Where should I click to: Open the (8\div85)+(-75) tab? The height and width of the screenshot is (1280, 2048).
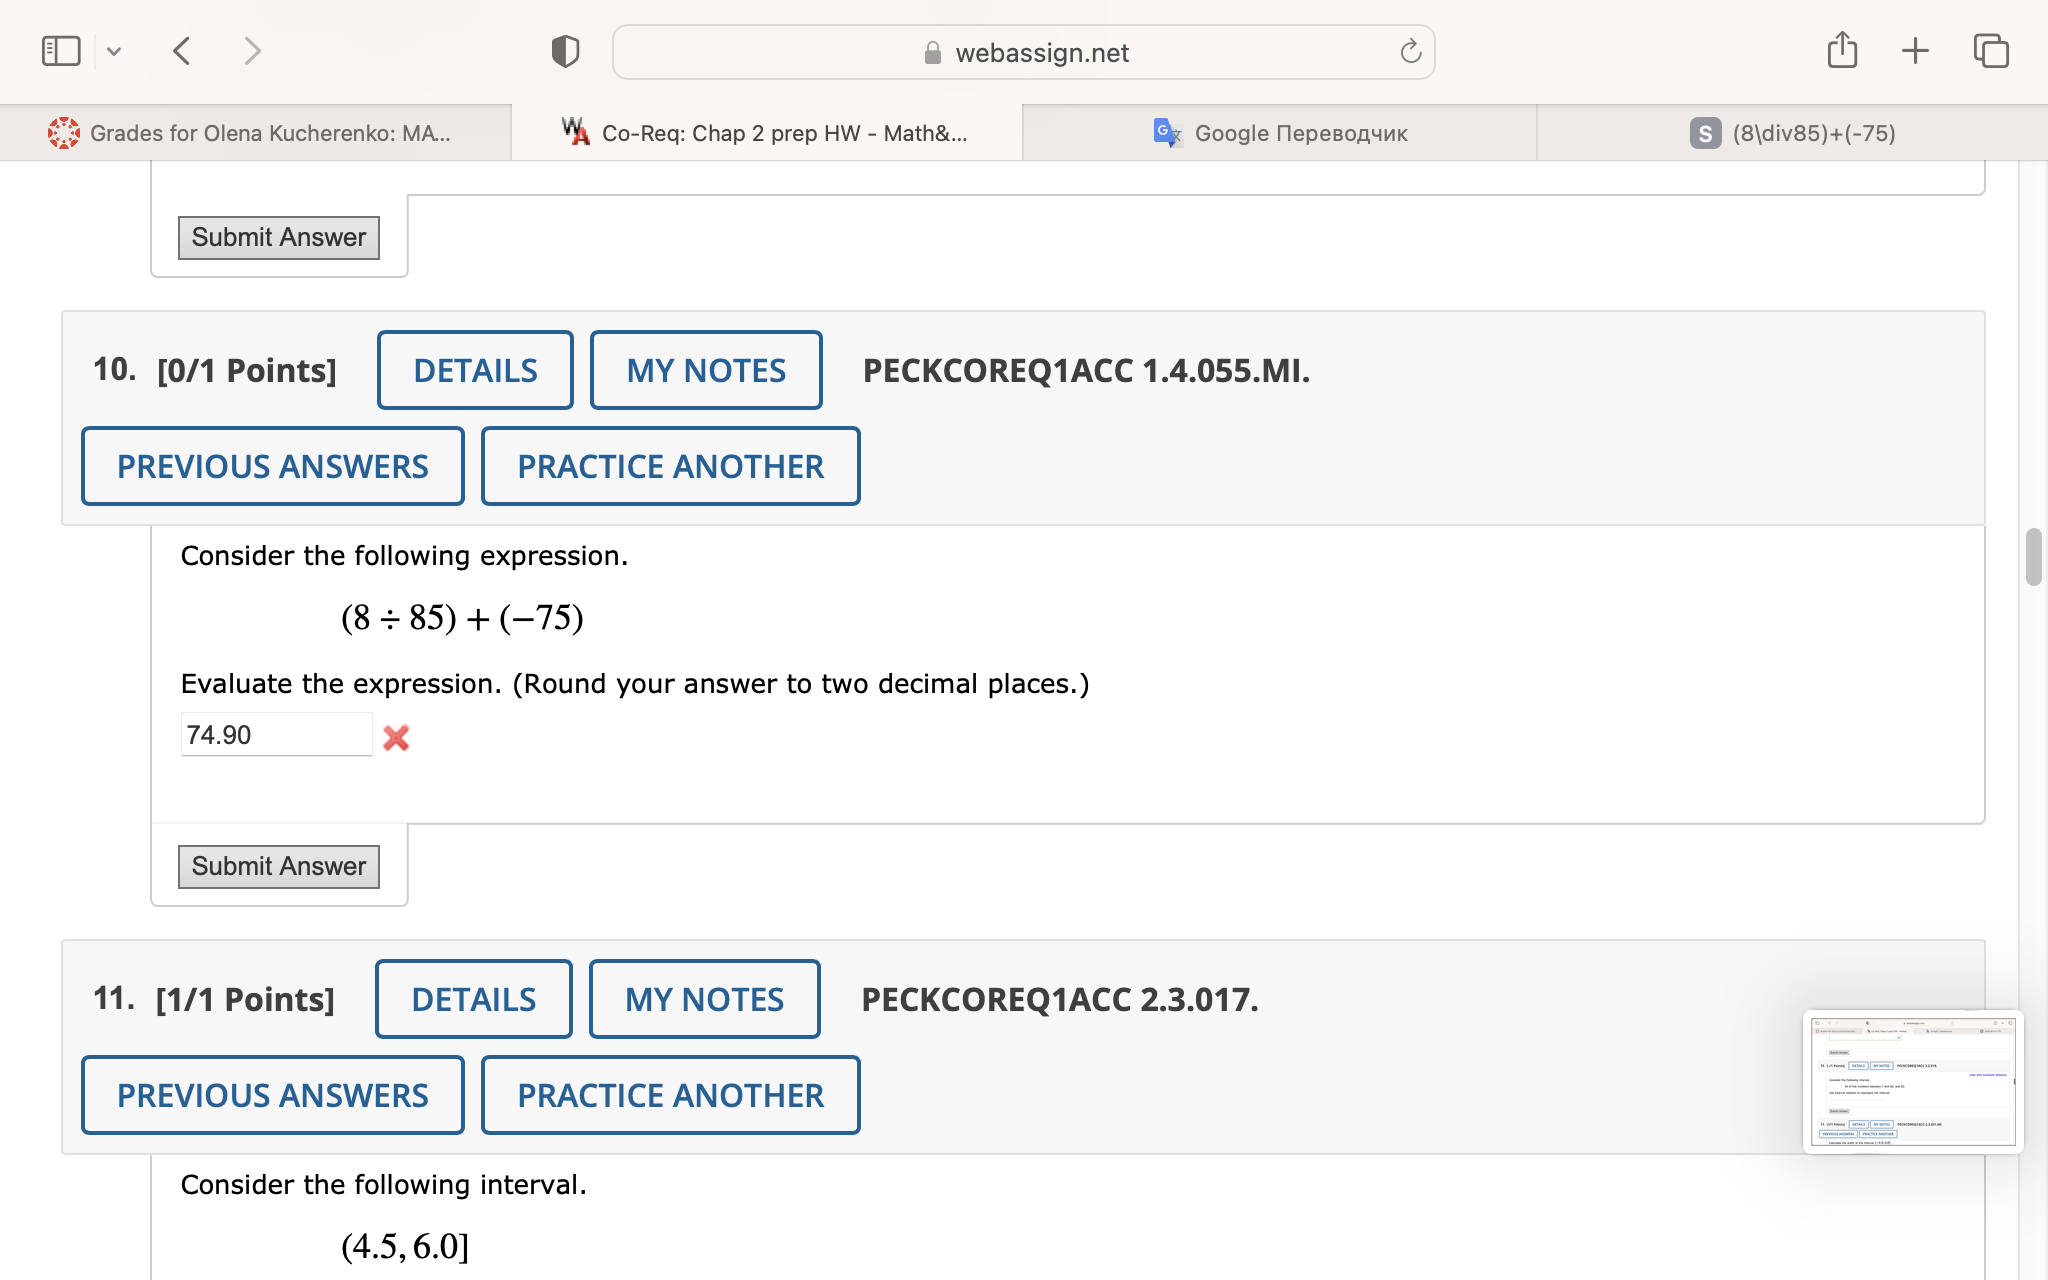point(1792,133)
